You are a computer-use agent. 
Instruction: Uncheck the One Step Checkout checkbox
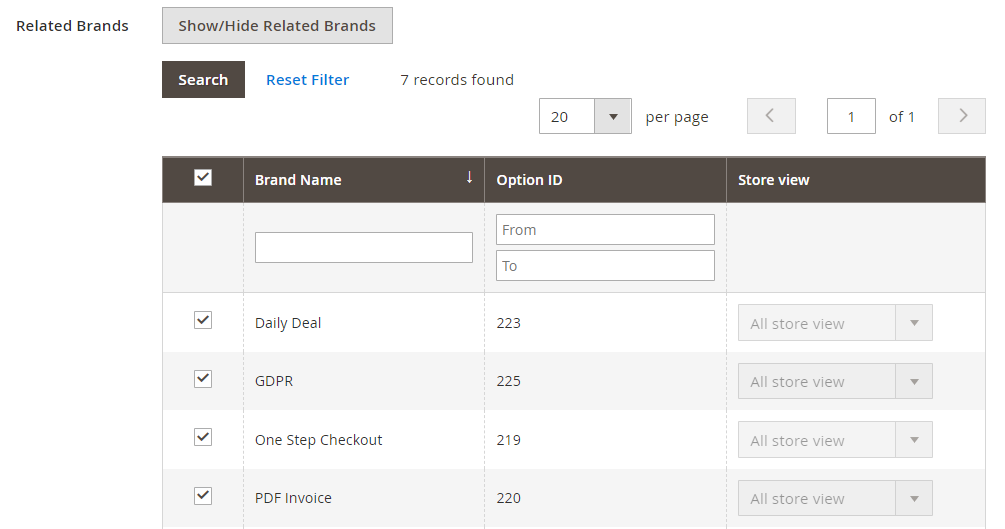[203, 438]
